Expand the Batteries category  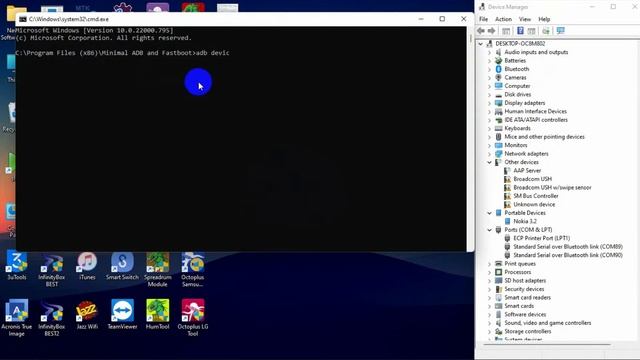(489, 60)
